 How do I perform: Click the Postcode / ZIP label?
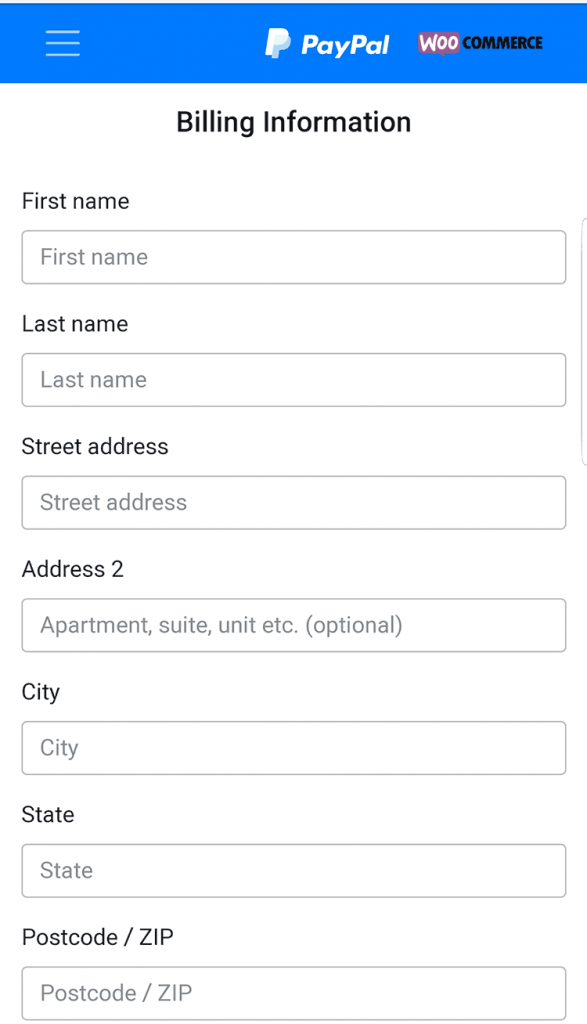pyautogui.click(x=98, y=937)
